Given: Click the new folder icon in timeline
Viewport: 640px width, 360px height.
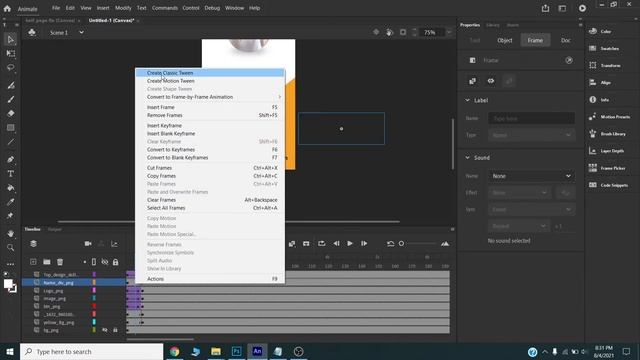Looking at the screenshot, I should (x=47, y=262).
